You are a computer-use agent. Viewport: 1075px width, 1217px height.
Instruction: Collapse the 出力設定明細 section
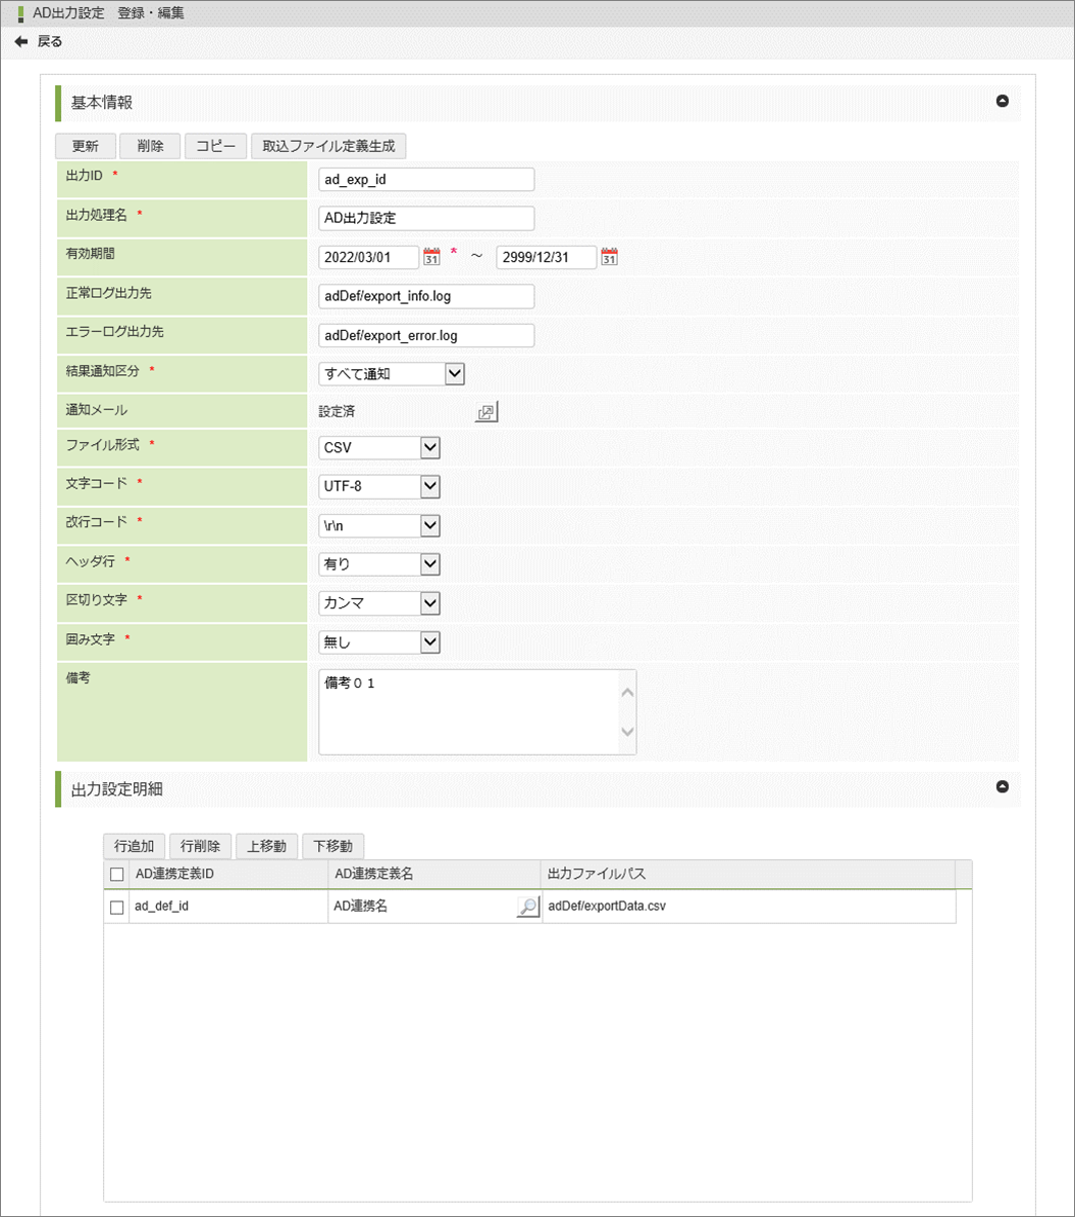coord(1002,787)
